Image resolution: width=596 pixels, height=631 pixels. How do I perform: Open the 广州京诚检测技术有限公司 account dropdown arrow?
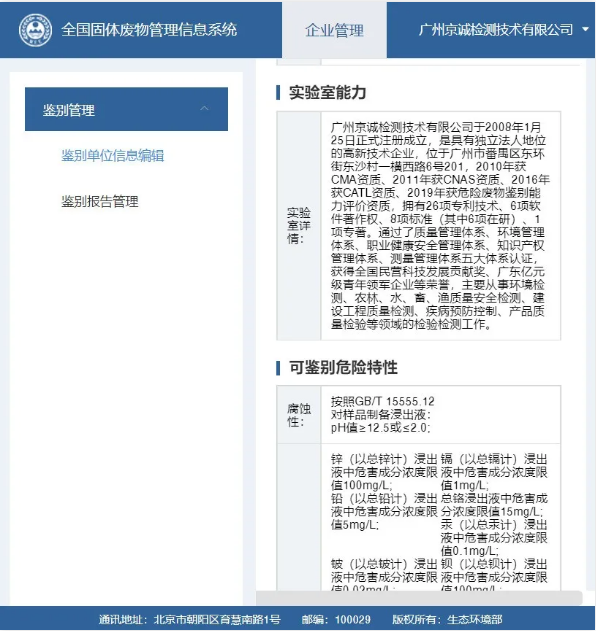coord(586,29)
